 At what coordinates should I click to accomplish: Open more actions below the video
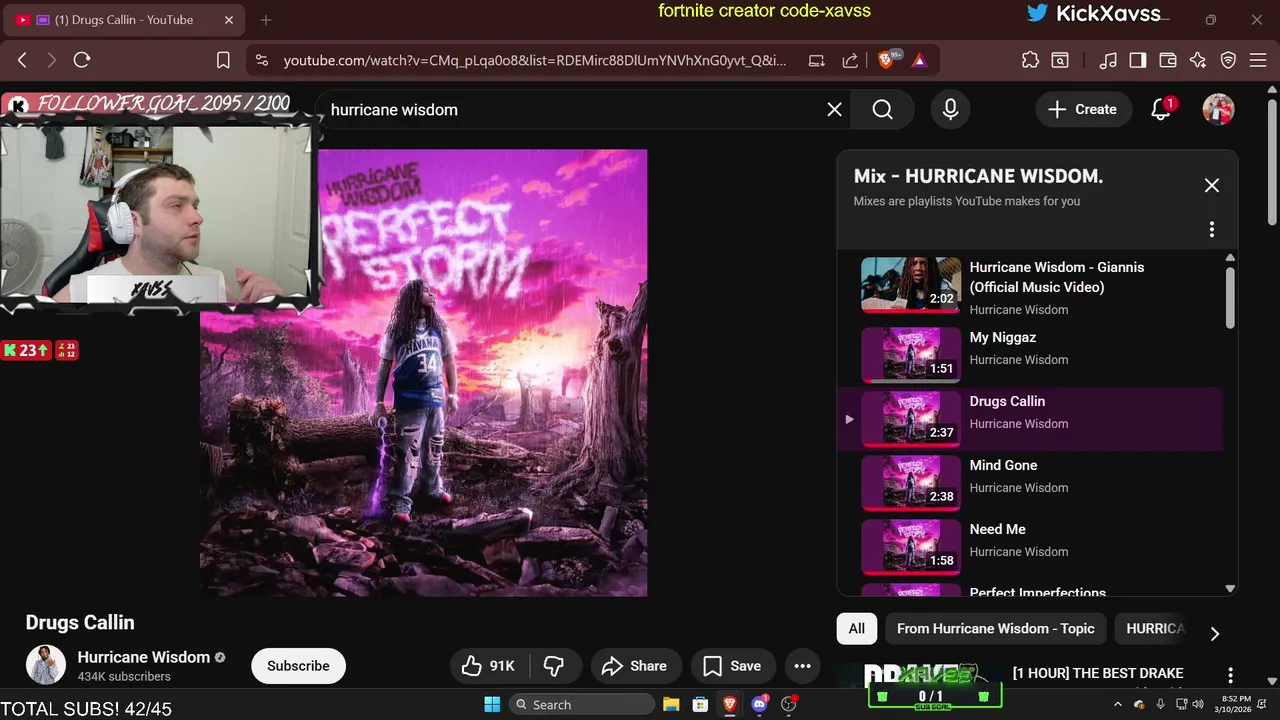[x=802, y=666]
